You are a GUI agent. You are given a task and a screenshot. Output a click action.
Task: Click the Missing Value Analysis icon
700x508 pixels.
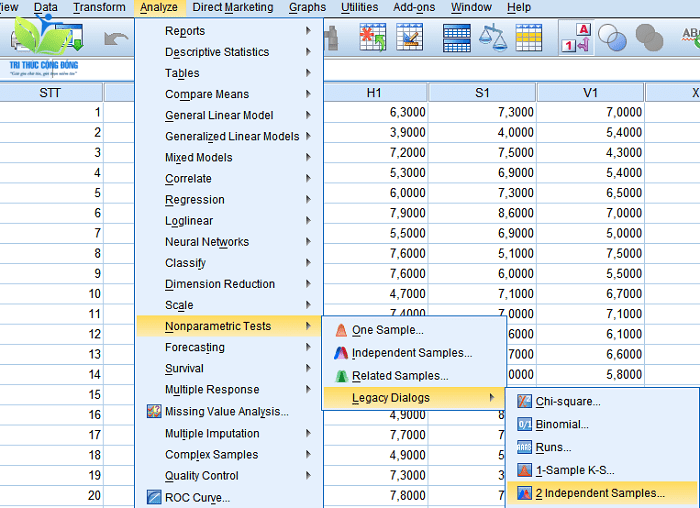154,411
